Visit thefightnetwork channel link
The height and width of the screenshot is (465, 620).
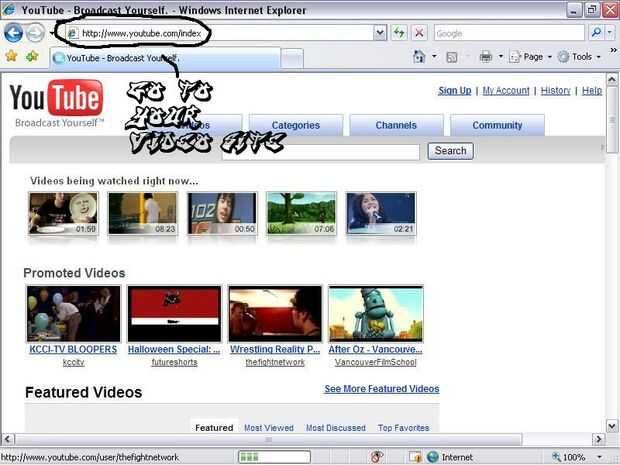pos(275,362)
